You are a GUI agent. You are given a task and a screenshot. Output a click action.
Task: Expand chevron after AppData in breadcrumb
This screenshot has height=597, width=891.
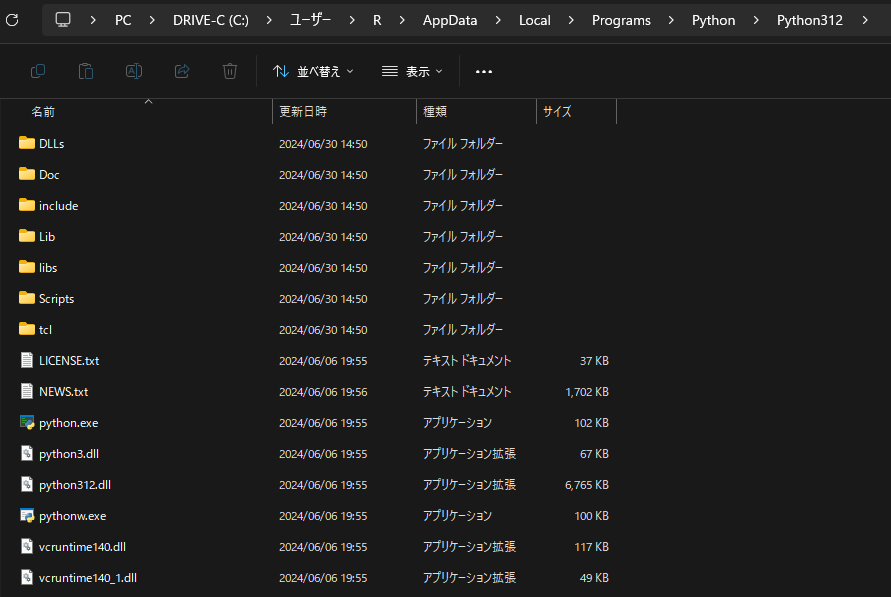(498, 20)
